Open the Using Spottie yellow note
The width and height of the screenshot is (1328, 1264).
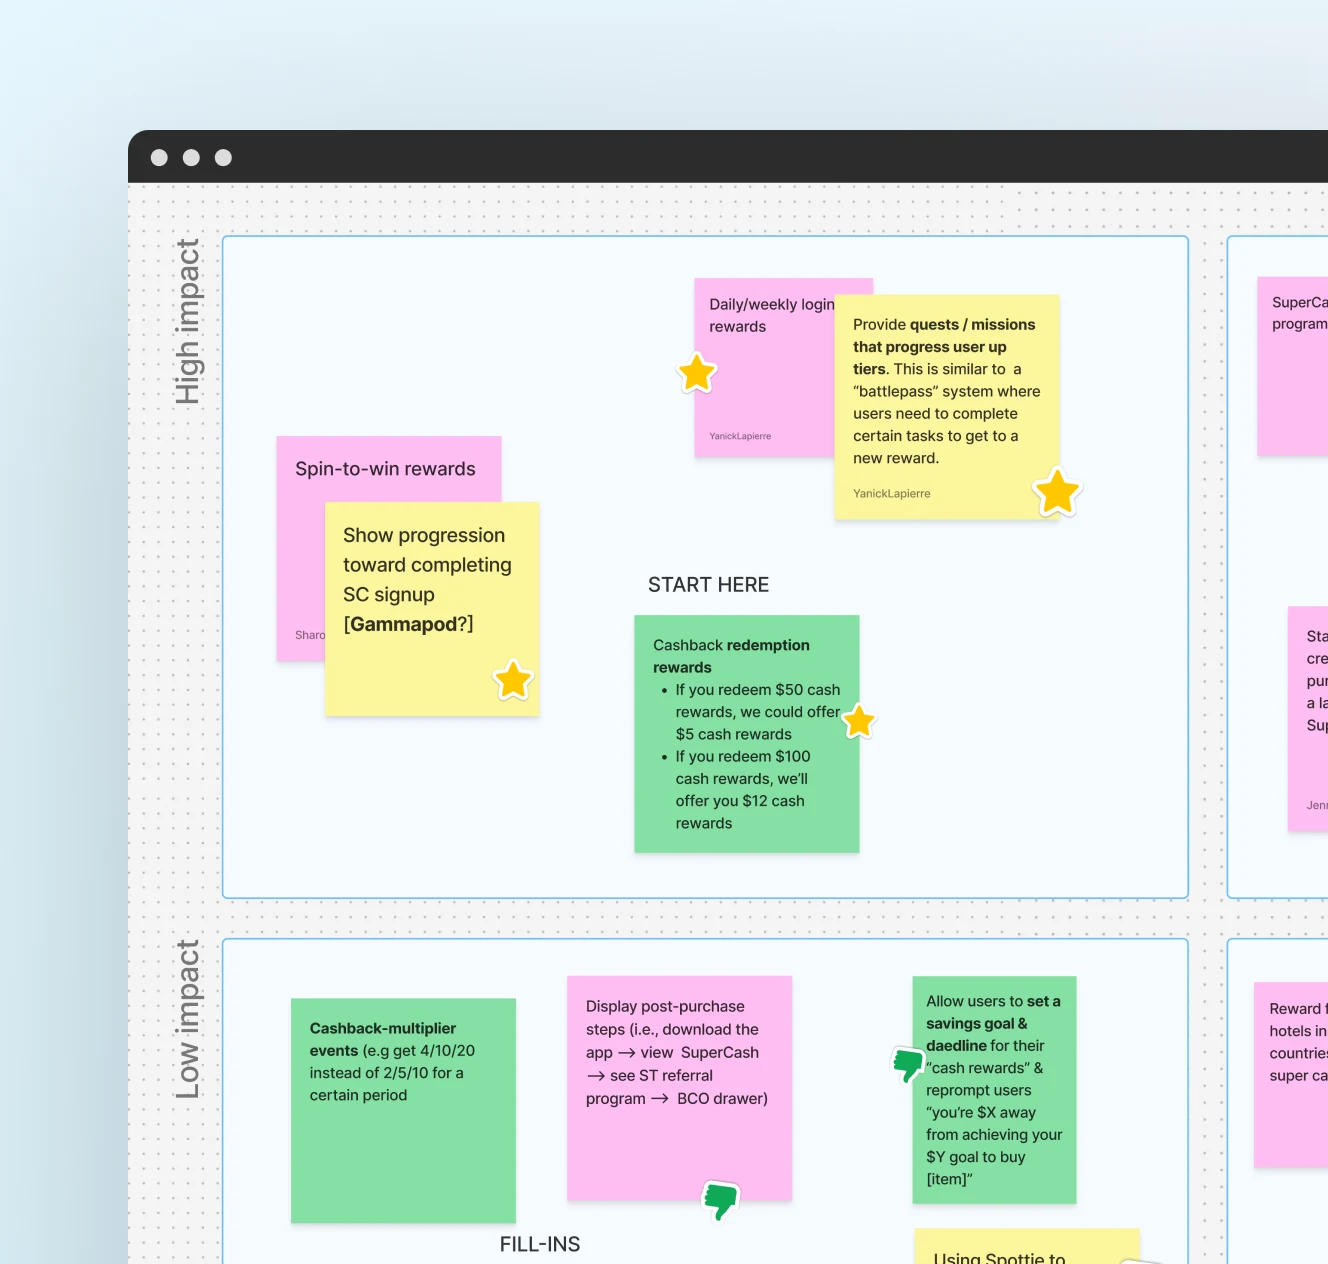[1025, 1252]
